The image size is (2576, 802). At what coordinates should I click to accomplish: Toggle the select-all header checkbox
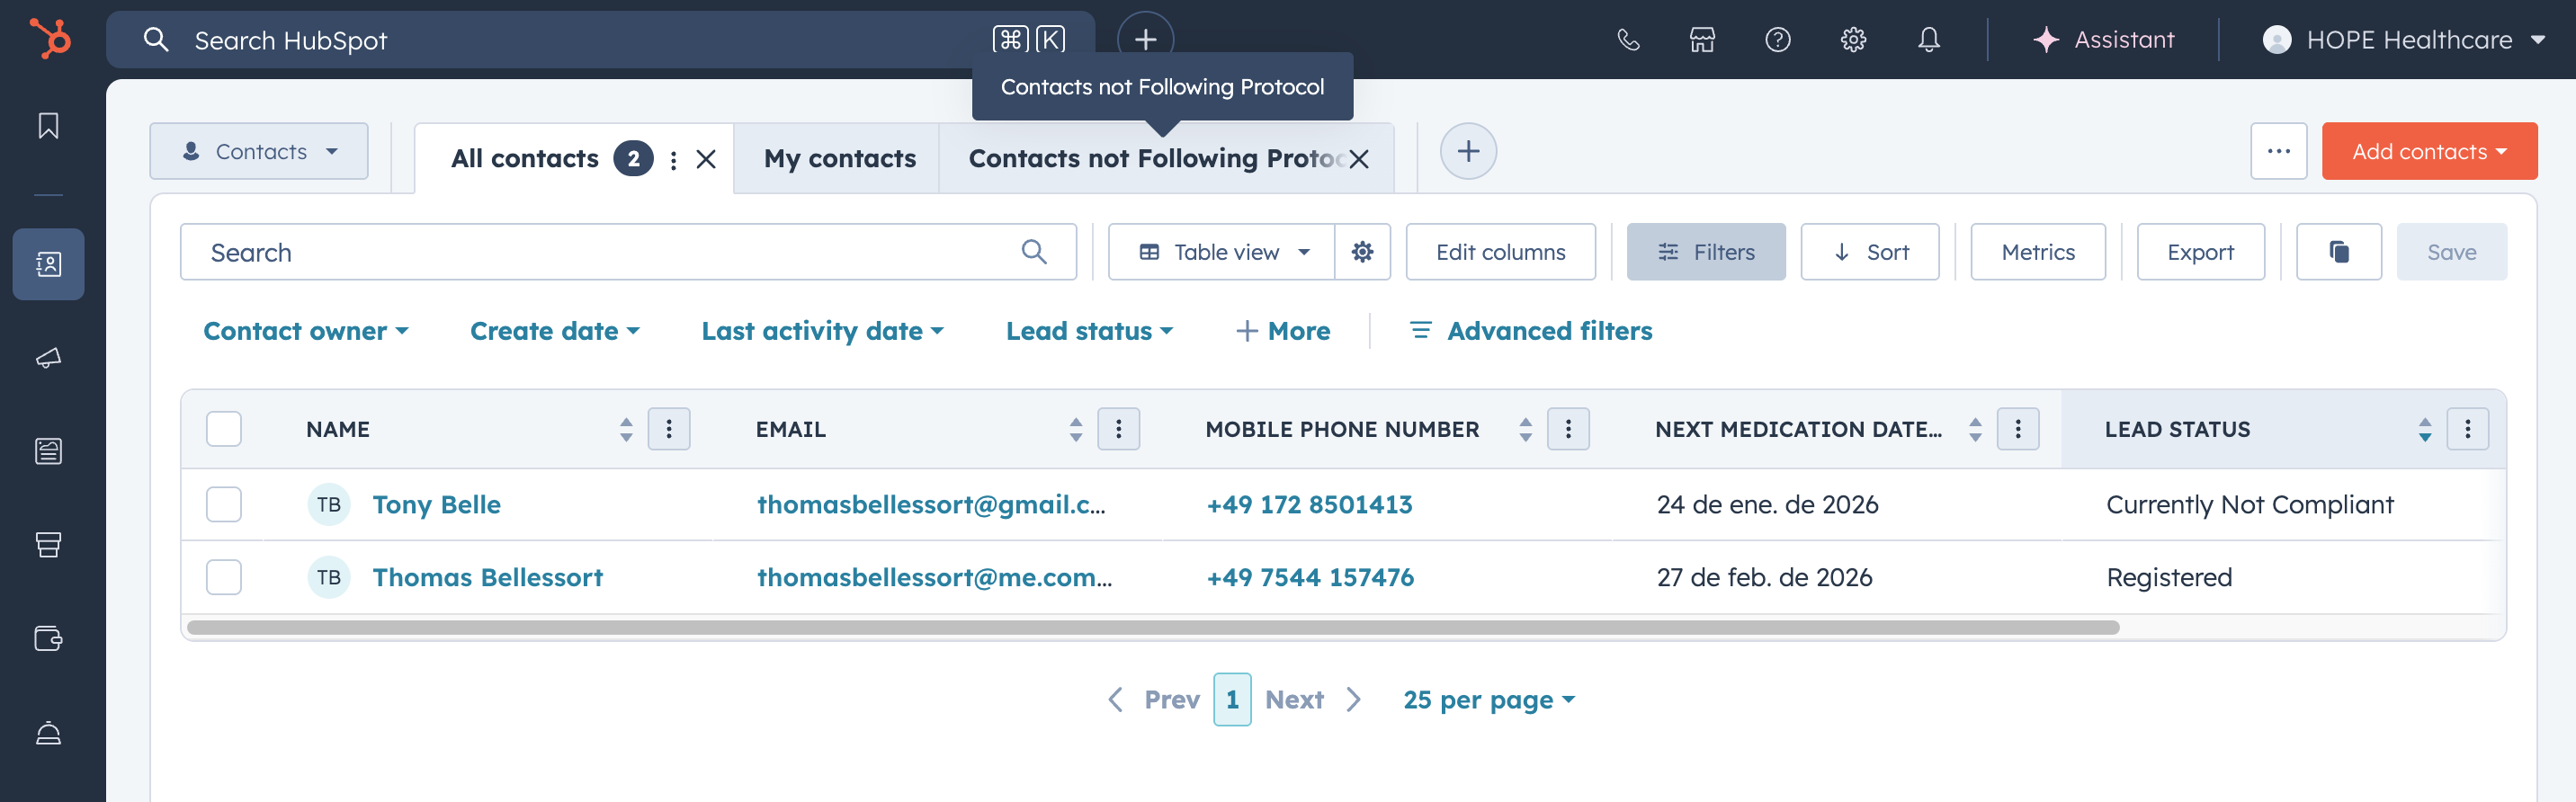click(224, 429)
